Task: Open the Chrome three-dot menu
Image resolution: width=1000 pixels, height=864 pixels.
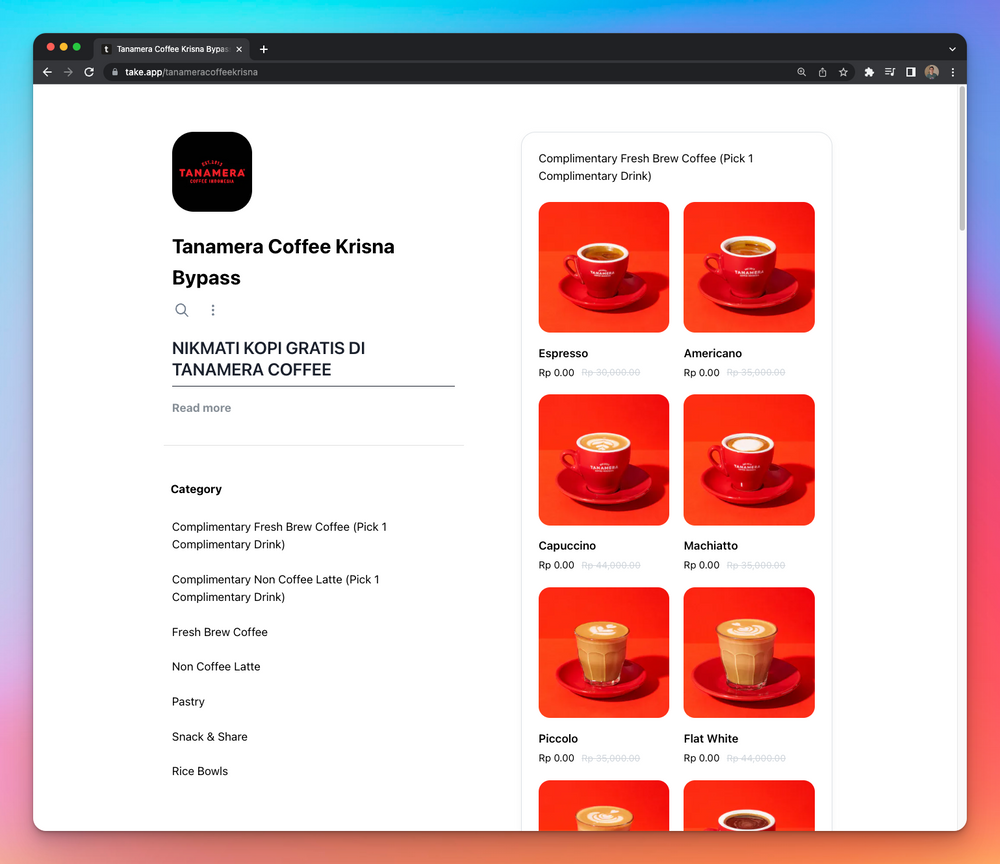Action: coord(953,72)
